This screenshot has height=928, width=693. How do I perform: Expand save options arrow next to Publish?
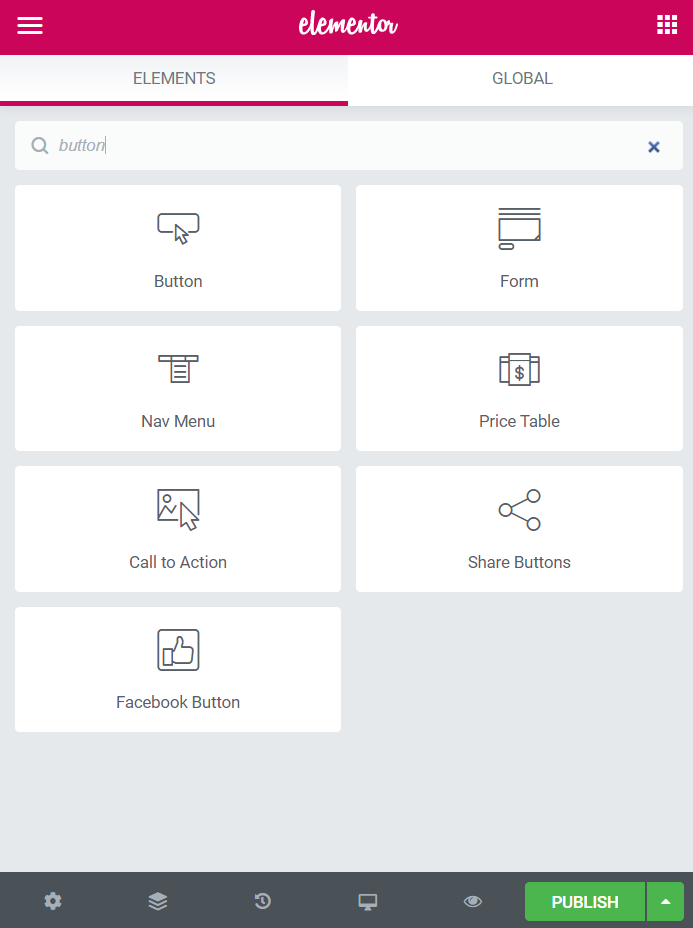pyautogui.click(x=665, y=901)
